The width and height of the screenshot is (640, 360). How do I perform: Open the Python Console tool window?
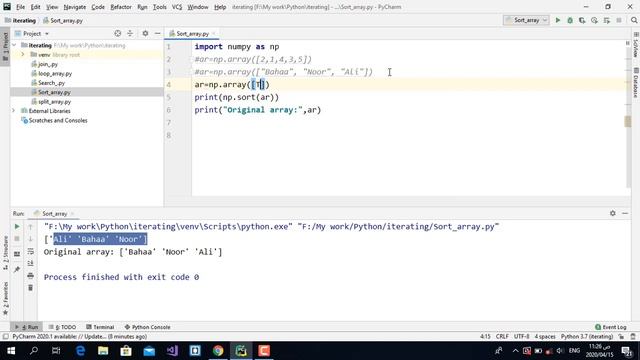147,327
